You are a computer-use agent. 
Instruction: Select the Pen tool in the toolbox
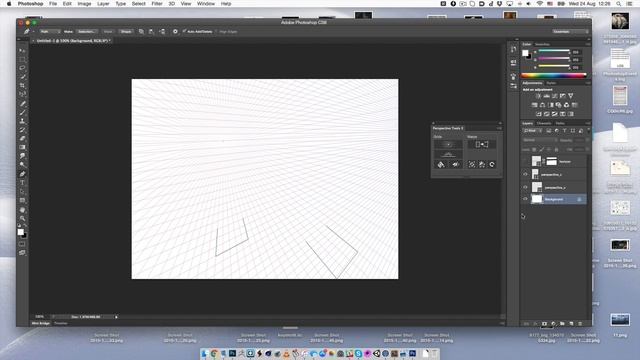coord(22,174)
